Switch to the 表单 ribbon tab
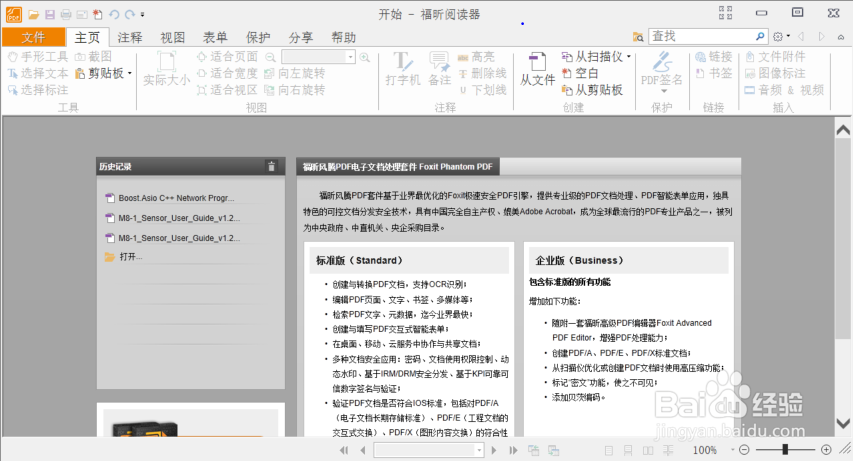 pos(215,37)
